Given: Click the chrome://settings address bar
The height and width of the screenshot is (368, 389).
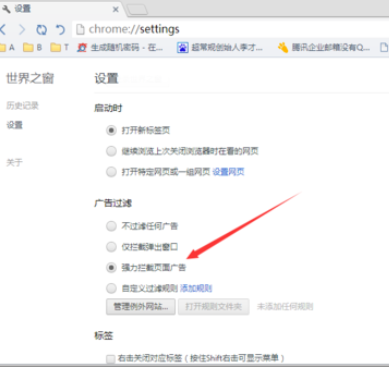Looking at the screenshot, I should click(x=230, y=30).
